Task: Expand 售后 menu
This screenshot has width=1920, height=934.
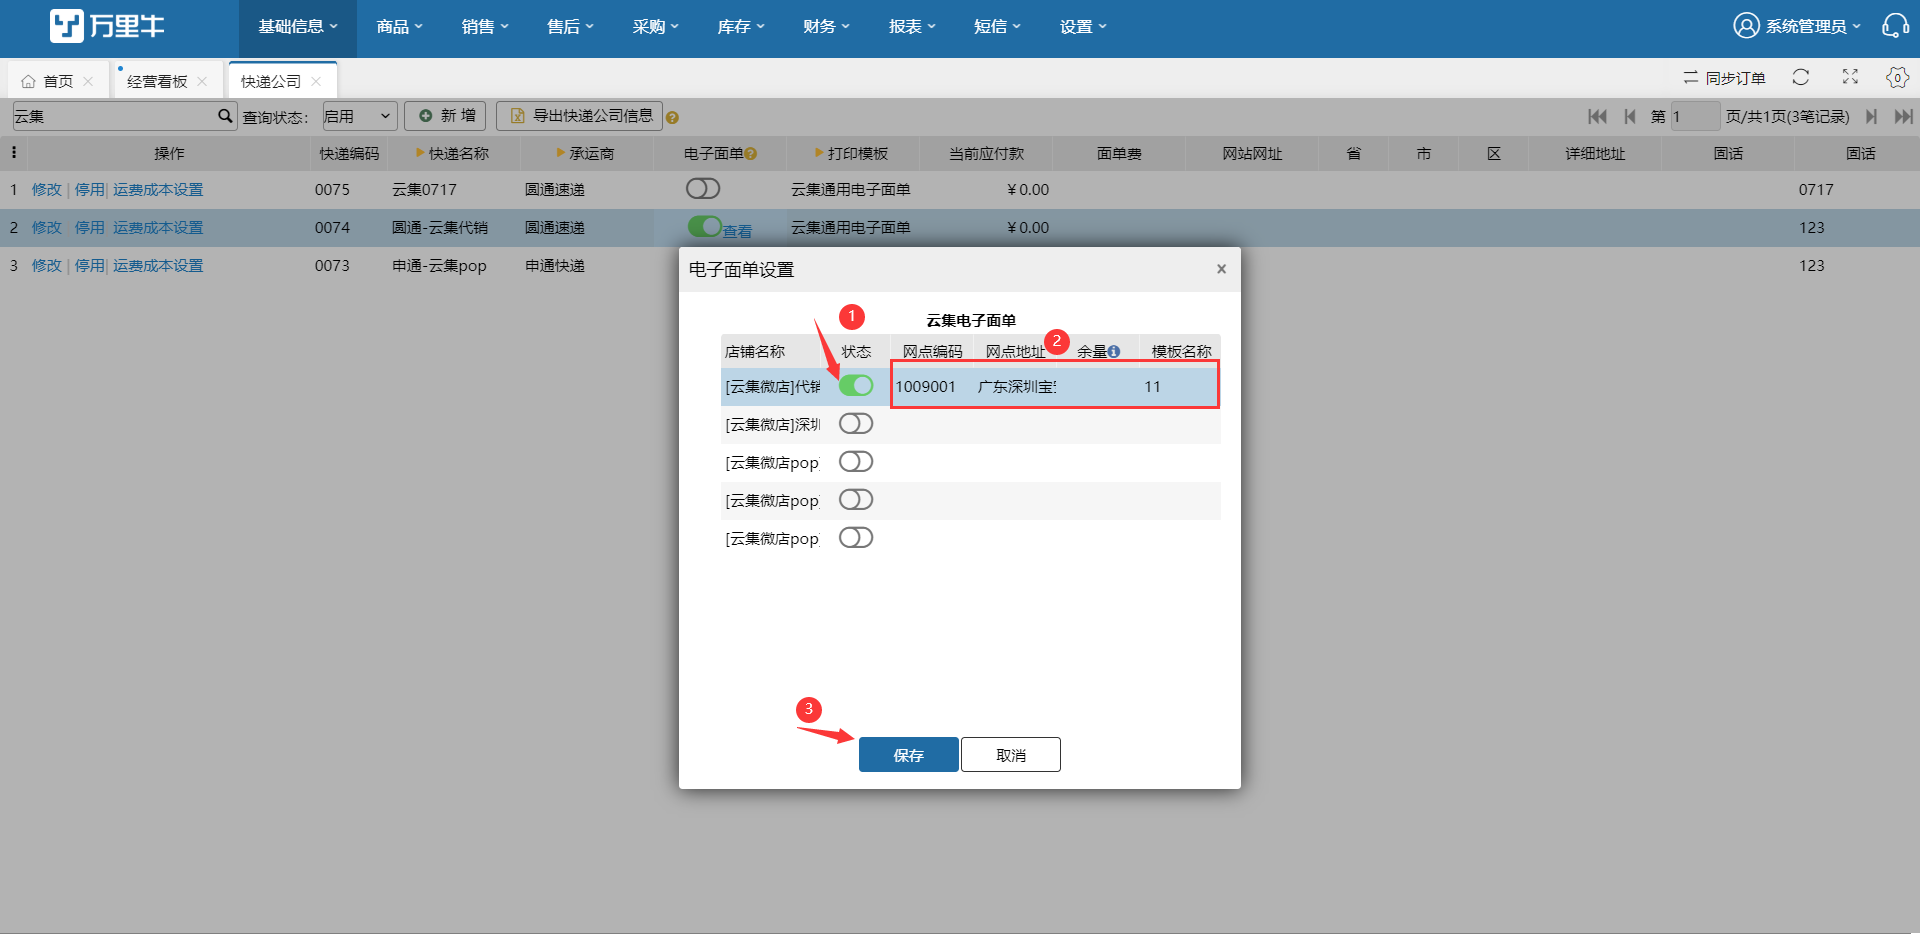Action: click(x=570, y=27)
